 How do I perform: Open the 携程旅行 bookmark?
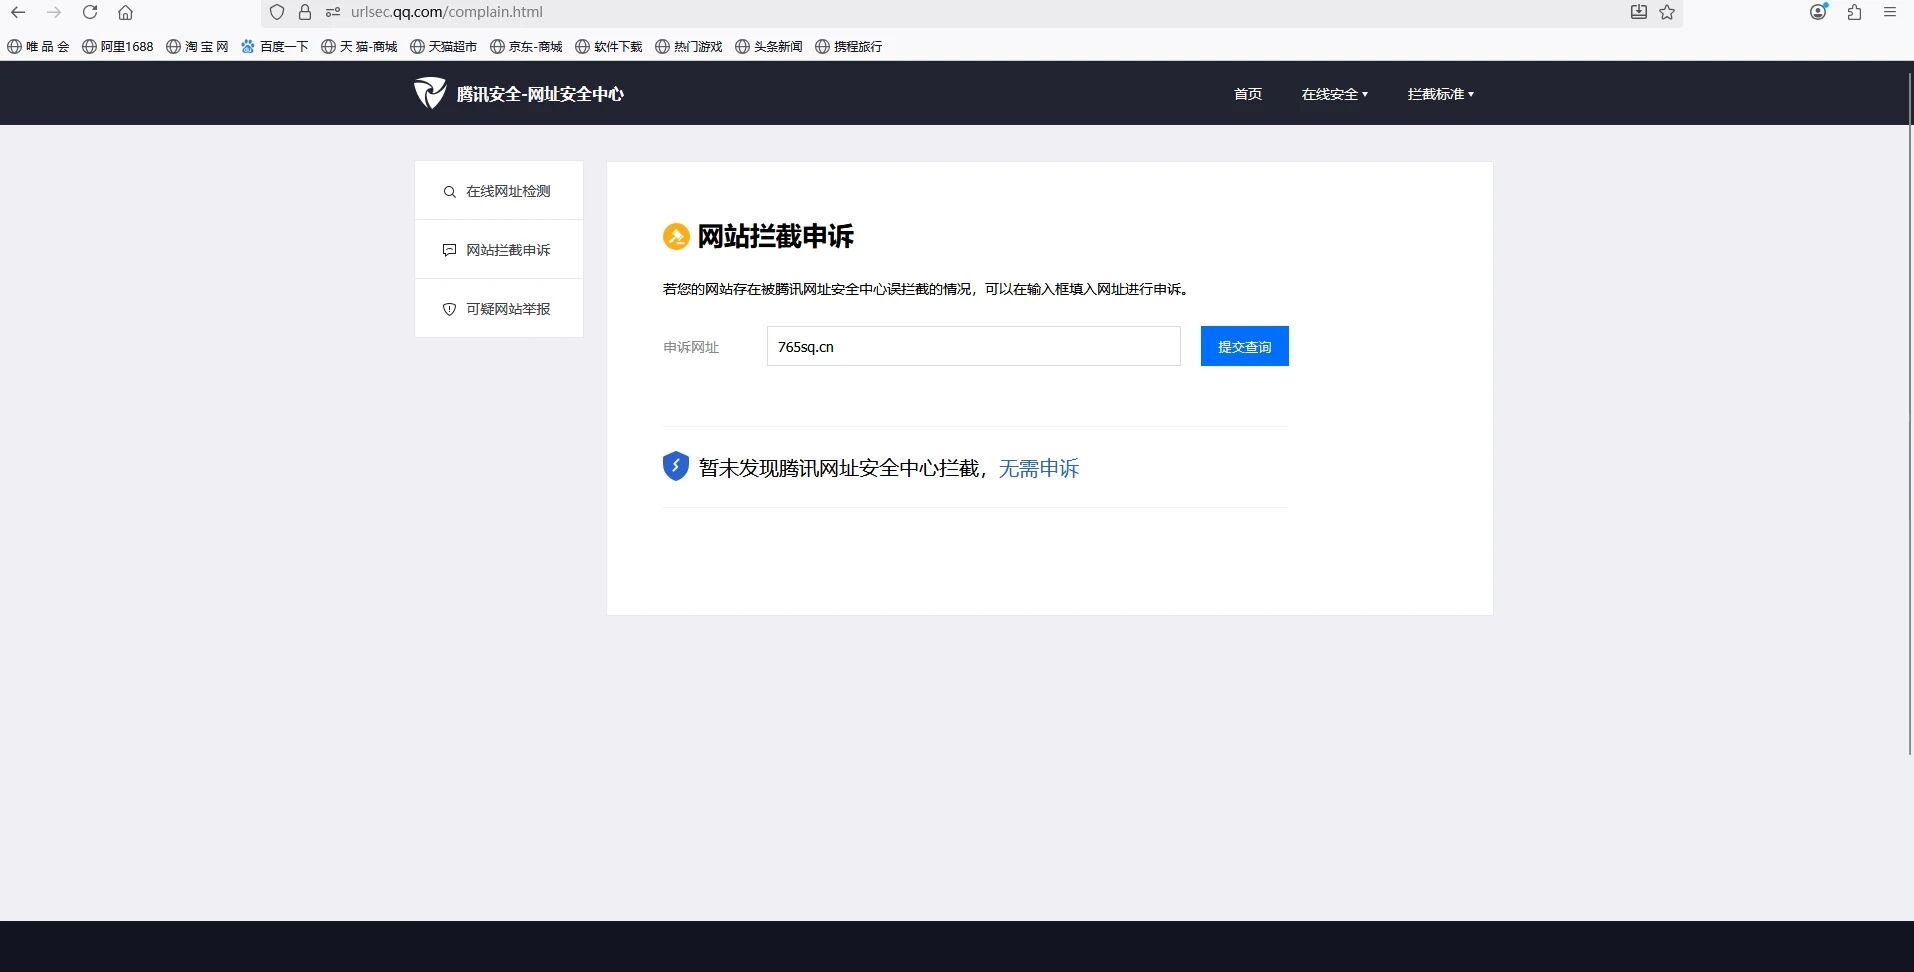849,46
